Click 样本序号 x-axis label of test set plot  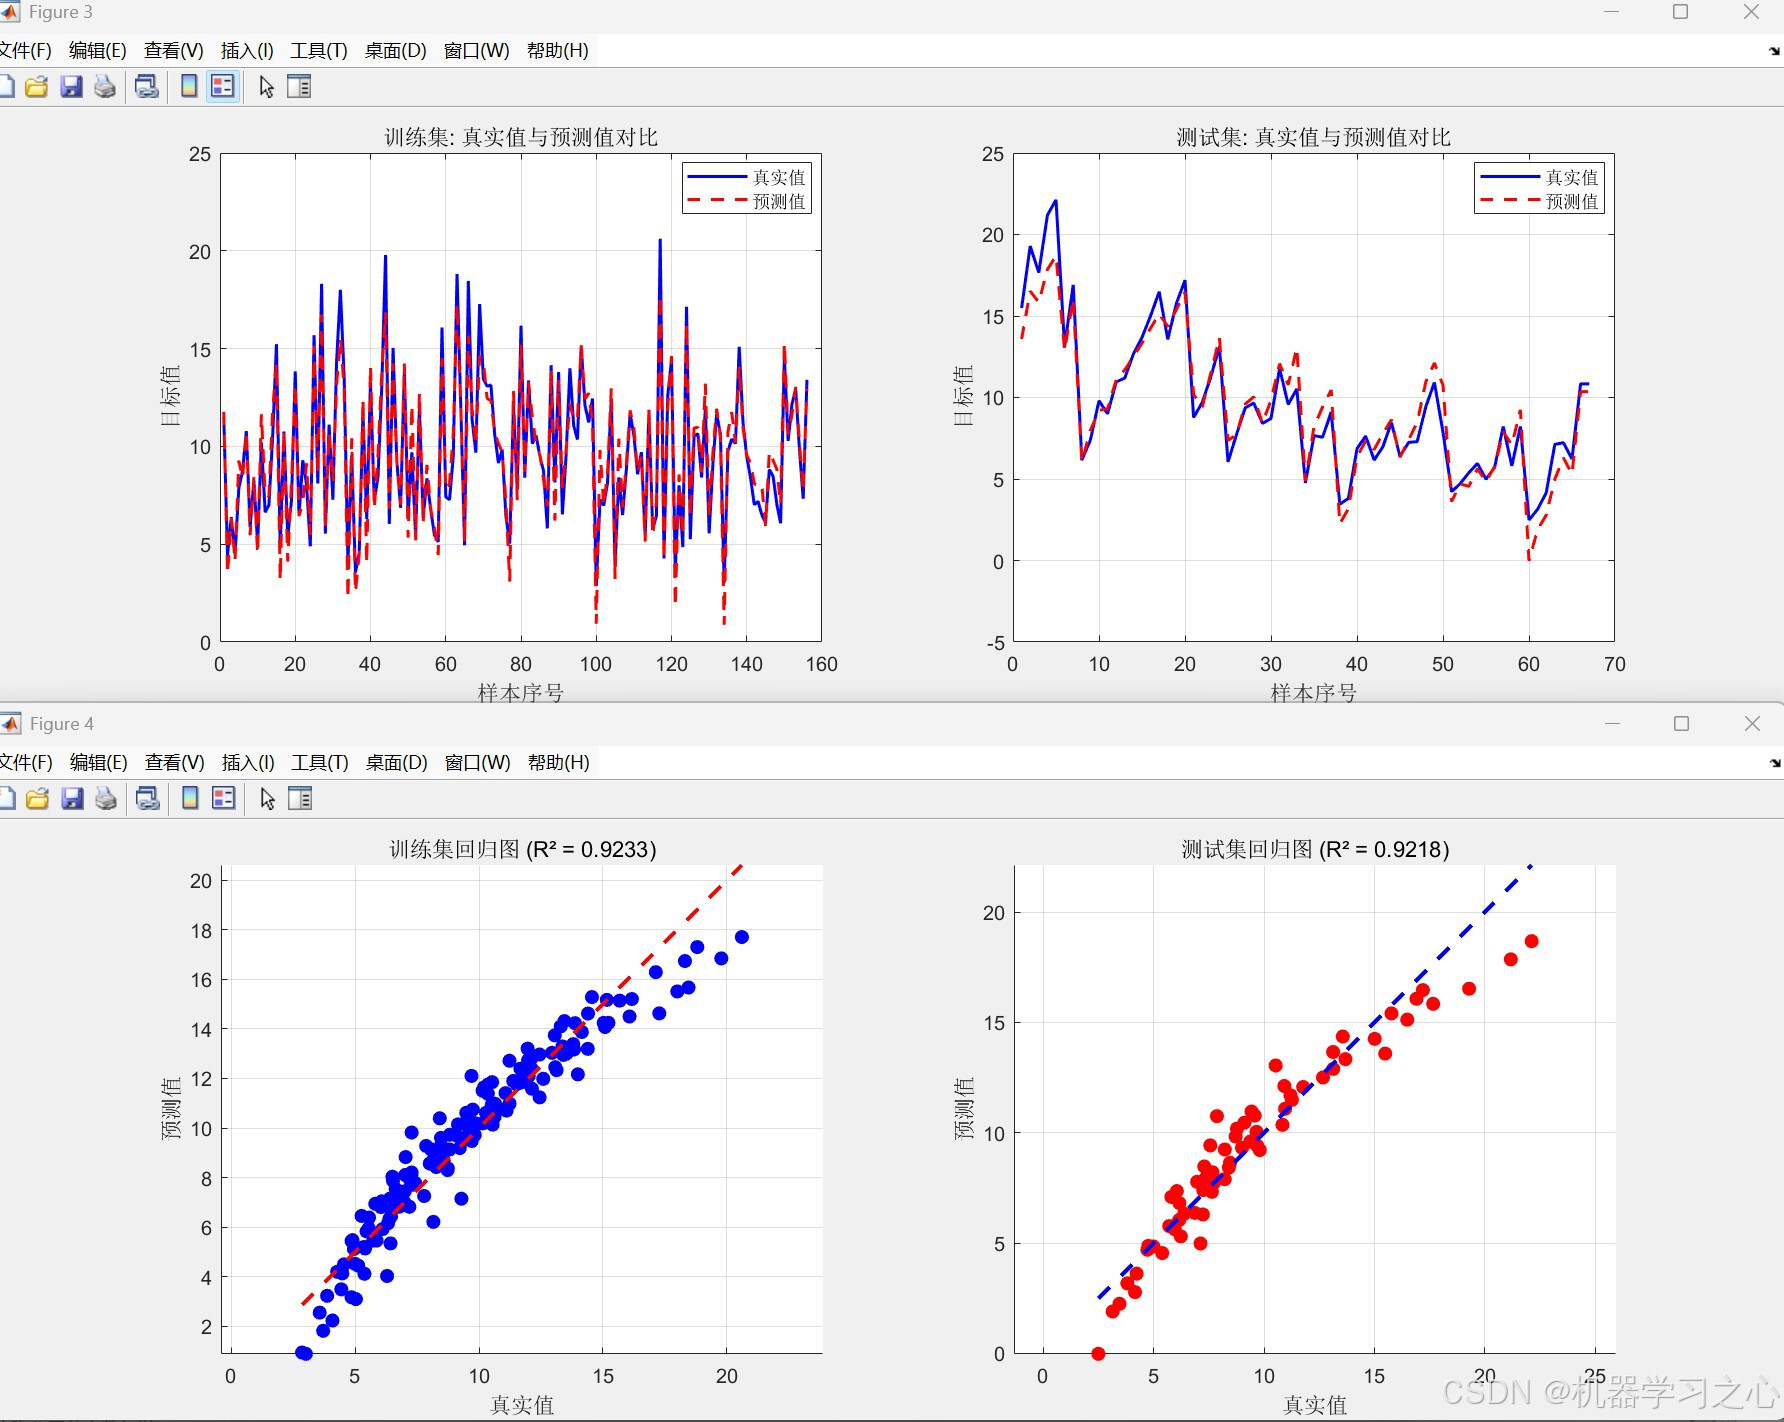click(1313, 692)
